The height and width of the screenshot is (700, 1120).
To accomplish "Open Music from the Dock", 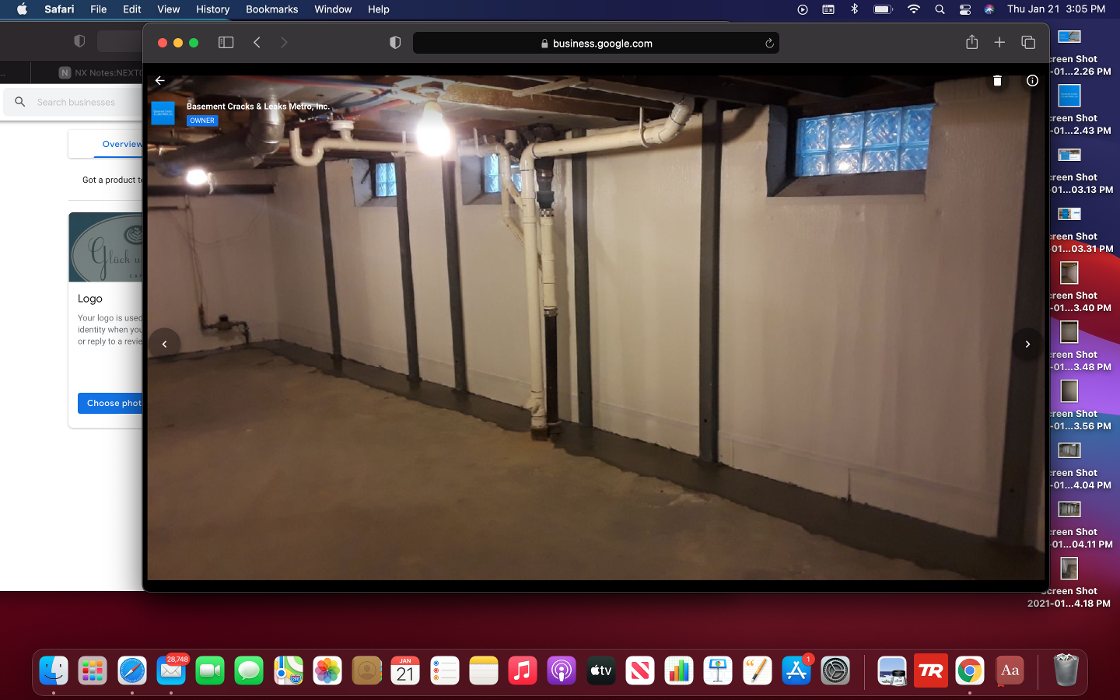I will (522, 671).
